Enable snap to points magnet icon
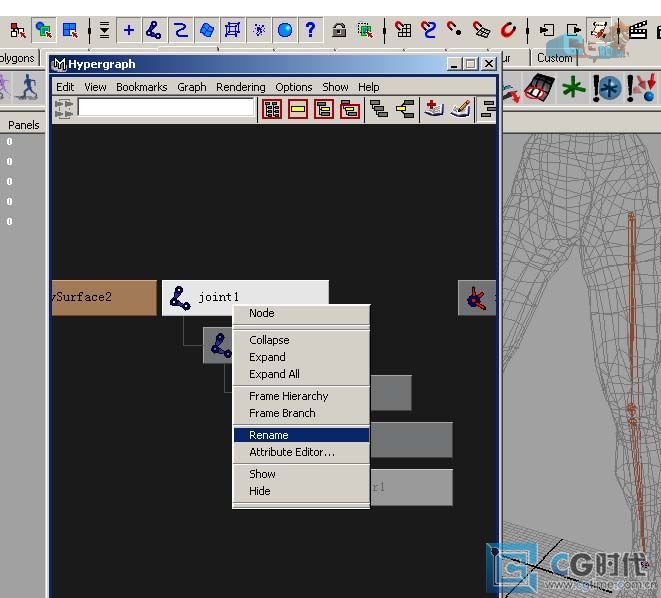661x598 pixels. coord(454,29)
